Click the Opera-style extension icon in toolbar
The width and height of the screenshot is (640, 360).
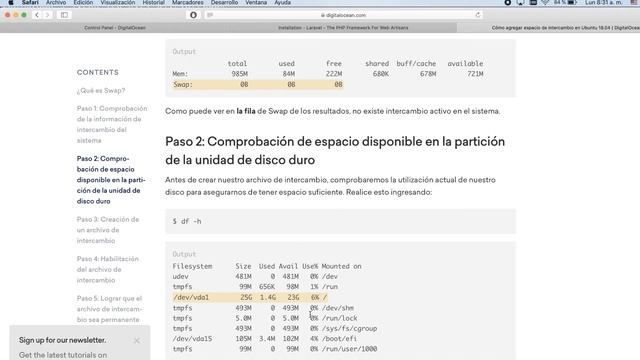tap(193, 15)
